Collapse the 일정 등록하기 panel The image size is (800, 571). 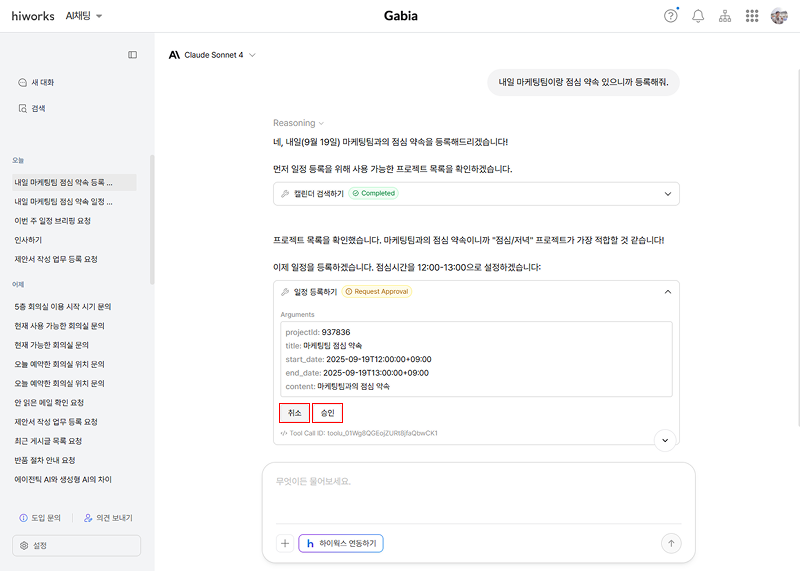click(x=667, y=292)
